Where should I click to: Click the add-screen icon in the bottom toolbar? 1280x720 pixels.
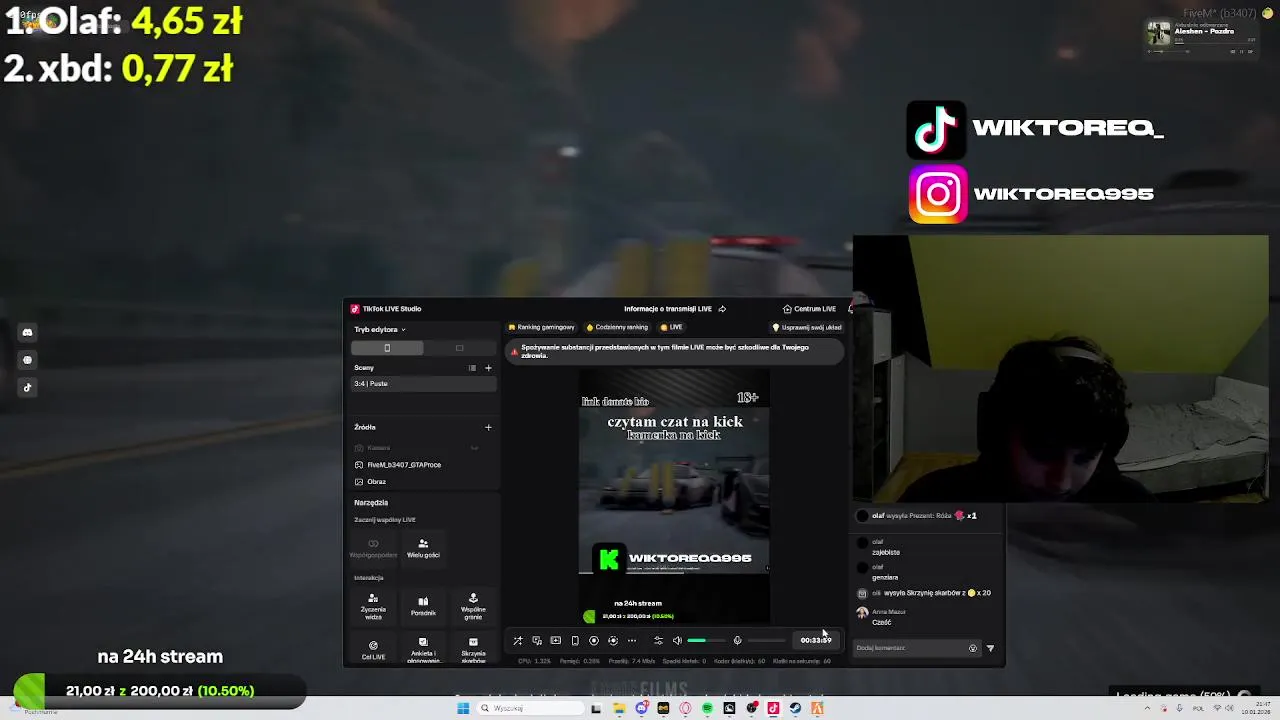(555, 641)
